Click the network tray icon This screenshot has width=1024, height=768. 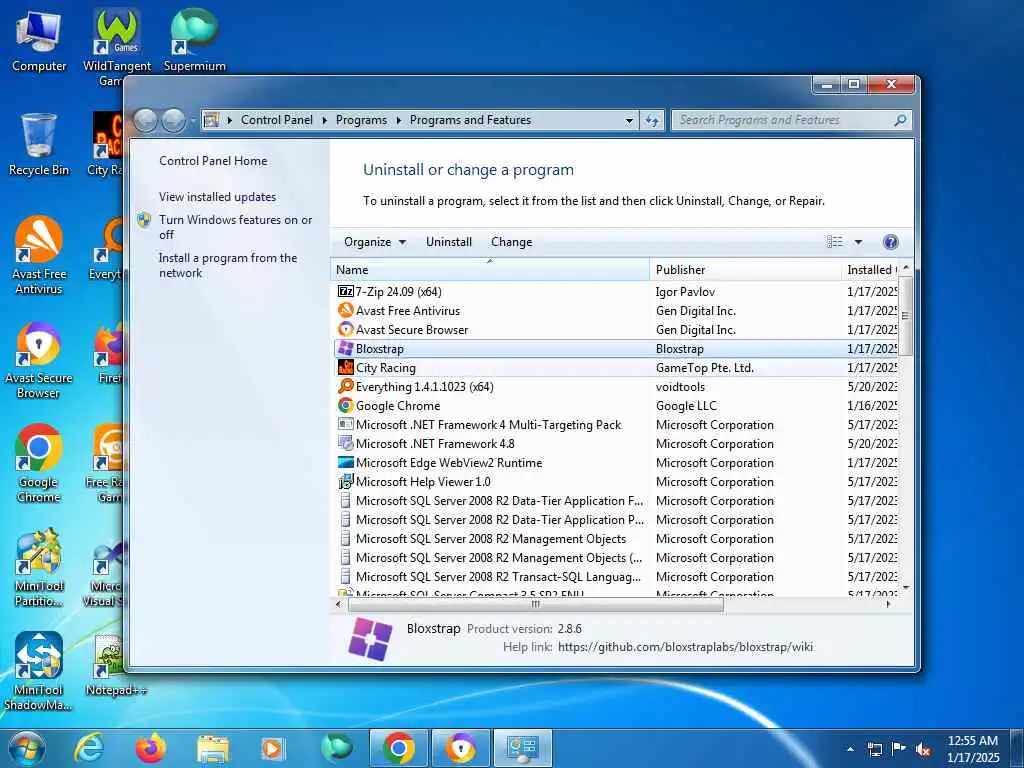coord(874,750)
